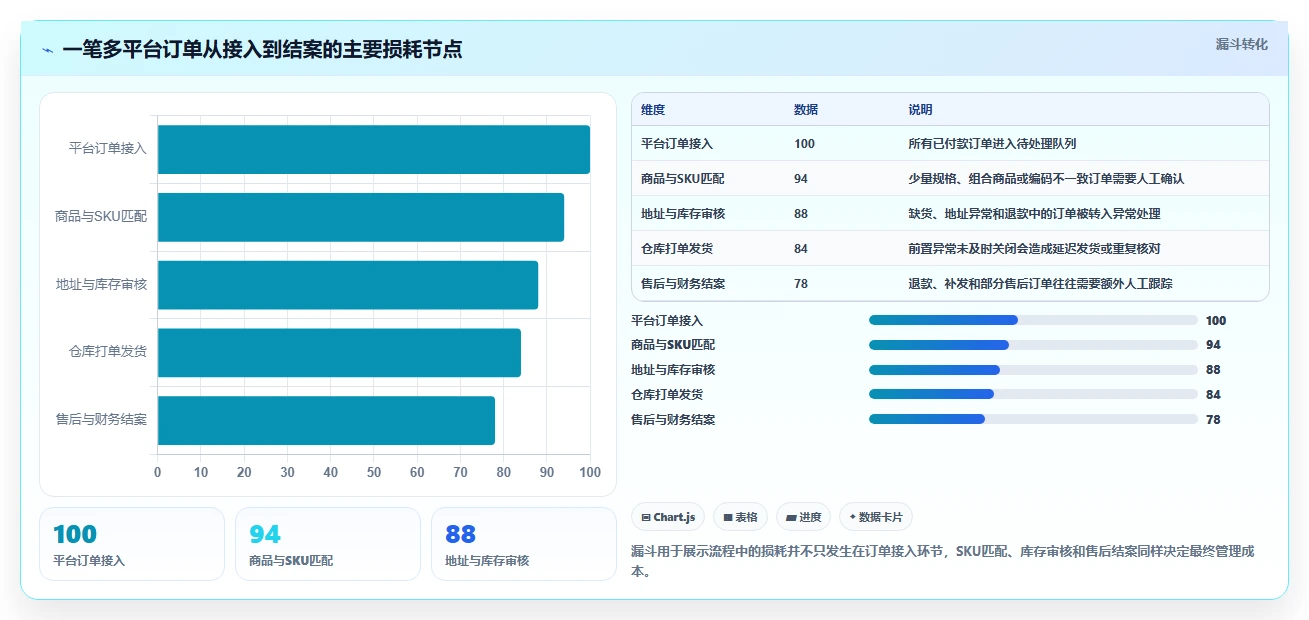Select the 数据卡片 chip
The image size is (1309, 620).
tap(876, 517)
